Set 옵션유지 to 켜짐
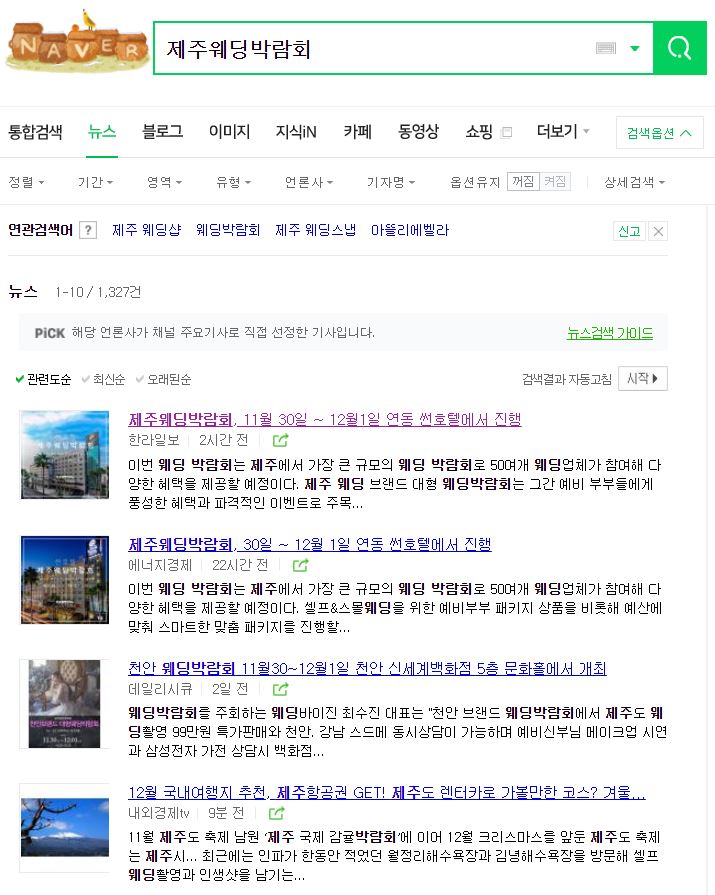 [555, 182]
